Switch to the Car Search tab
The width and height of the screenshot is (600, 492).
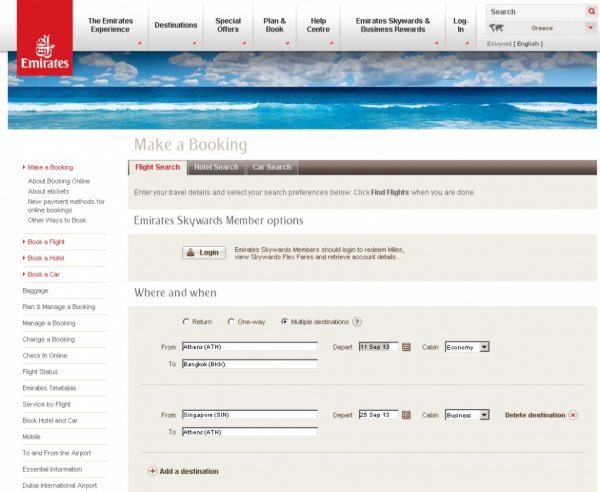(x=271, y=167)
